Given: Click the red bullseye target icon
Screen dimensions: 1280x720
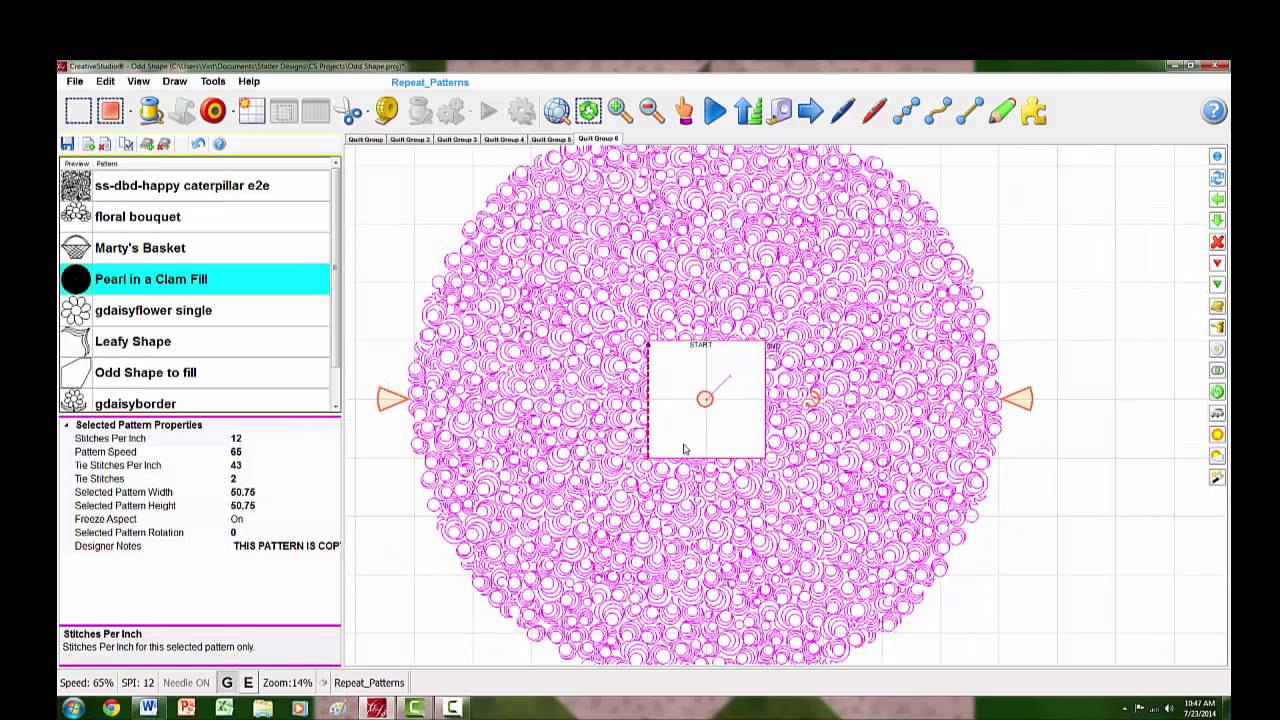Looking at the screenshot, I should coord(213,111).
